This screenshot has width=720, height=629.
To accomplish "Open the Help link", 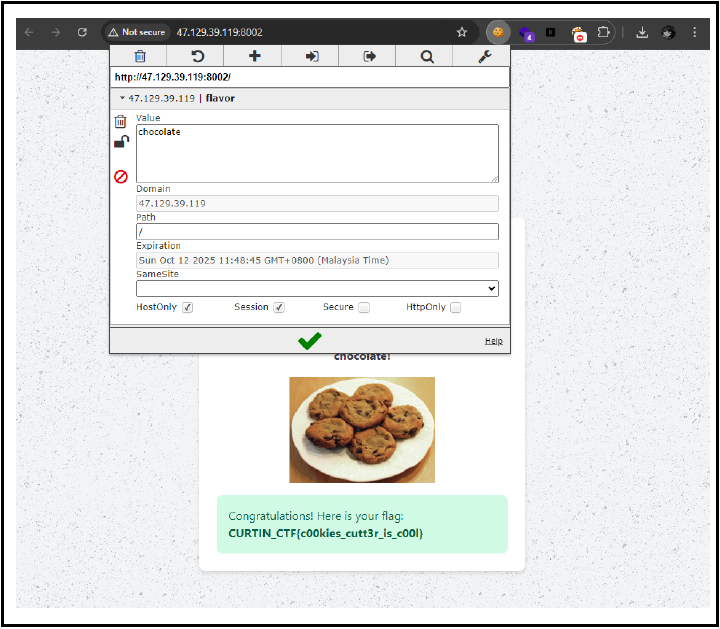I will [493, 342].
